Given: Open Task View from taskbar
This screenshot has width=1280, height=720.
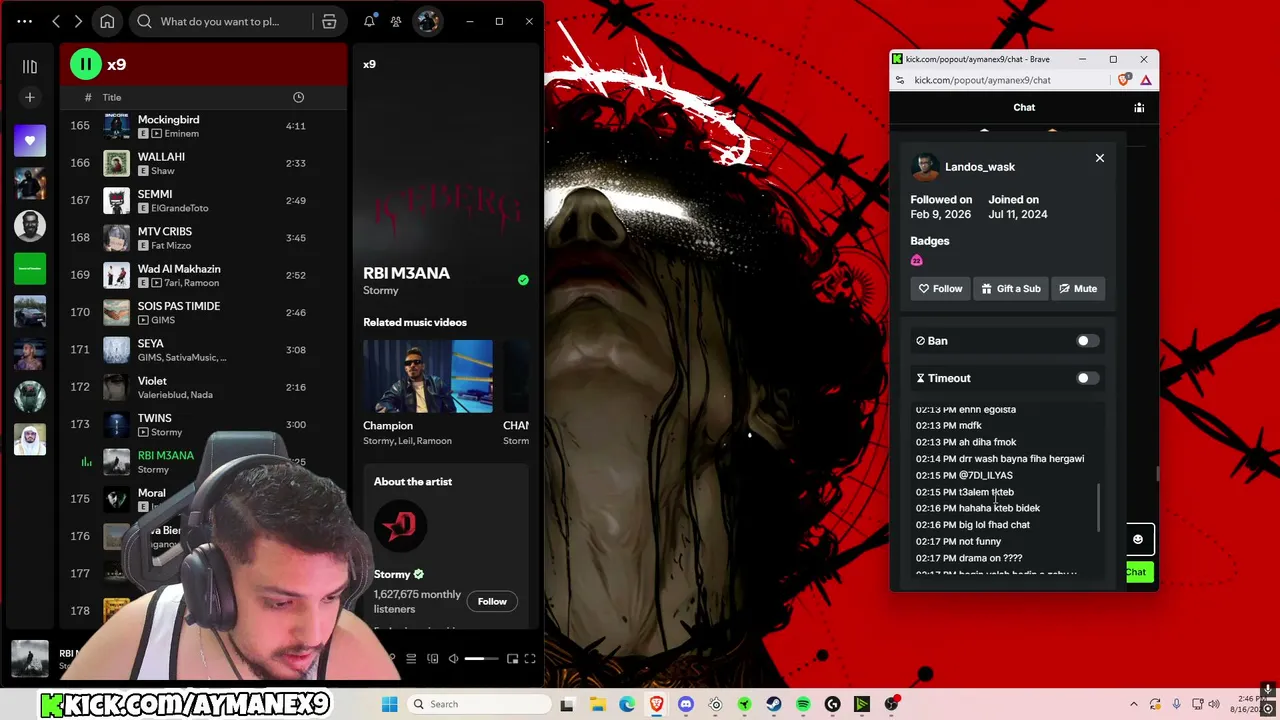Looking at the screenshot, I should point(568,704).
